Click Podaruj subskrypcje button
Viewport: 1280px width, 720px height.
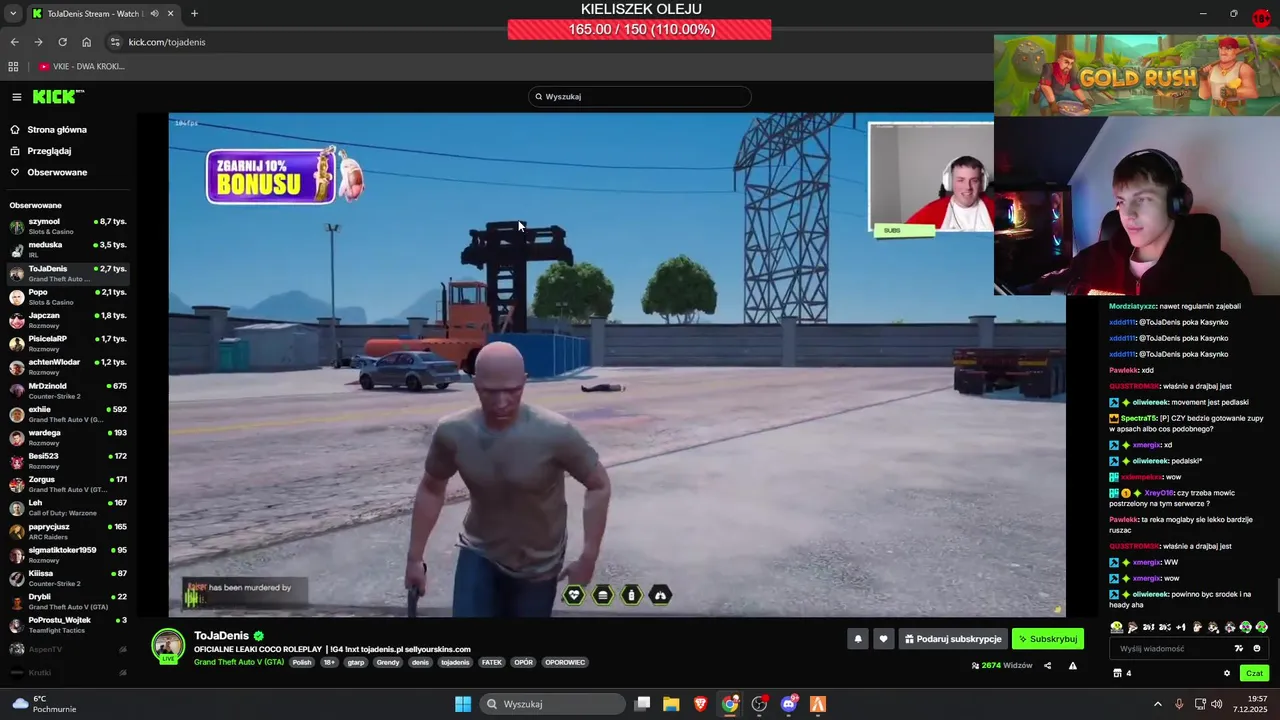coord(953,639)
